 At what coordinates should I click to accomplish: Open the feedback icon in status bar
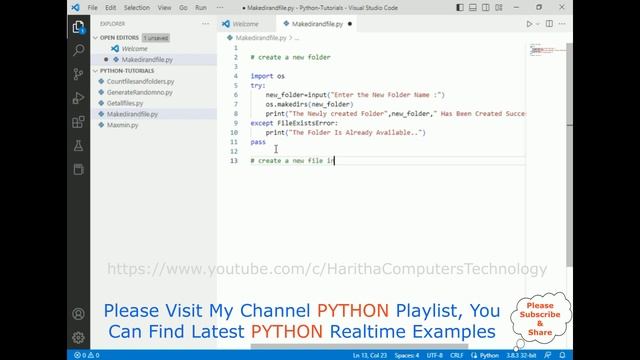click(548, 355)
